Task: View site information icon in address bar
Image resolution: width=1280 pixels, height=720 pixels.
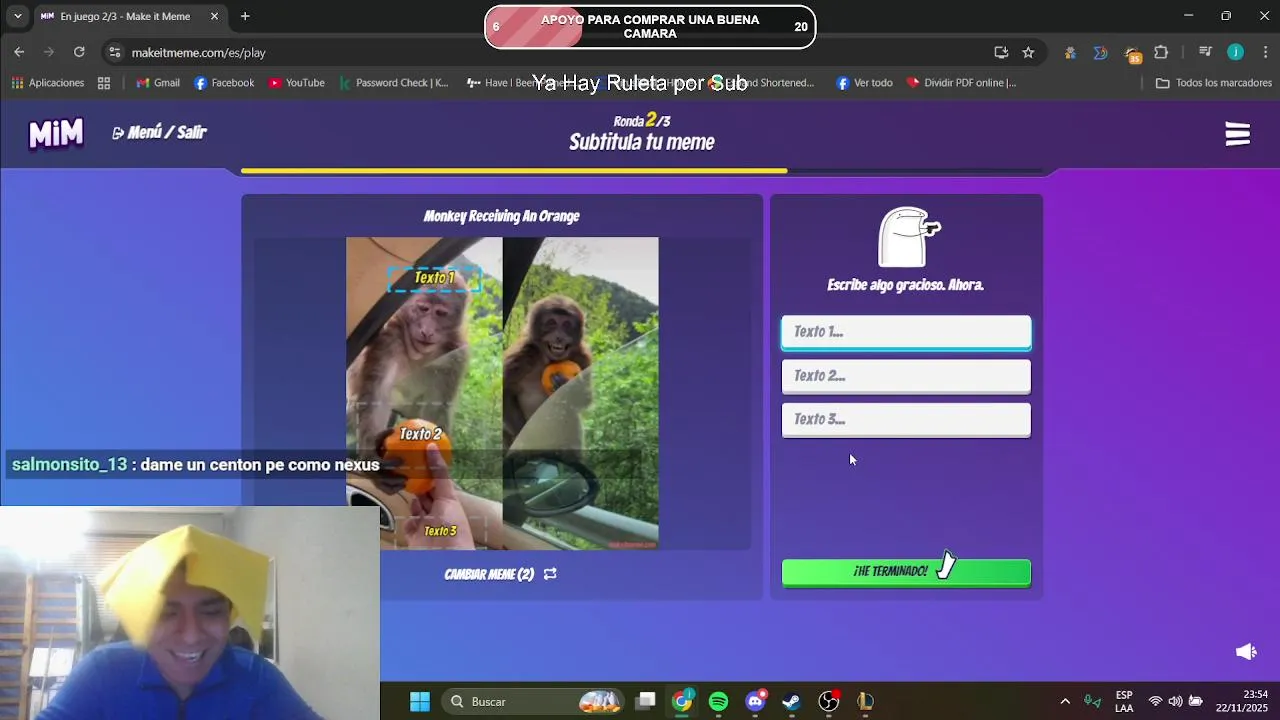Action: click(x=114, y=52)
